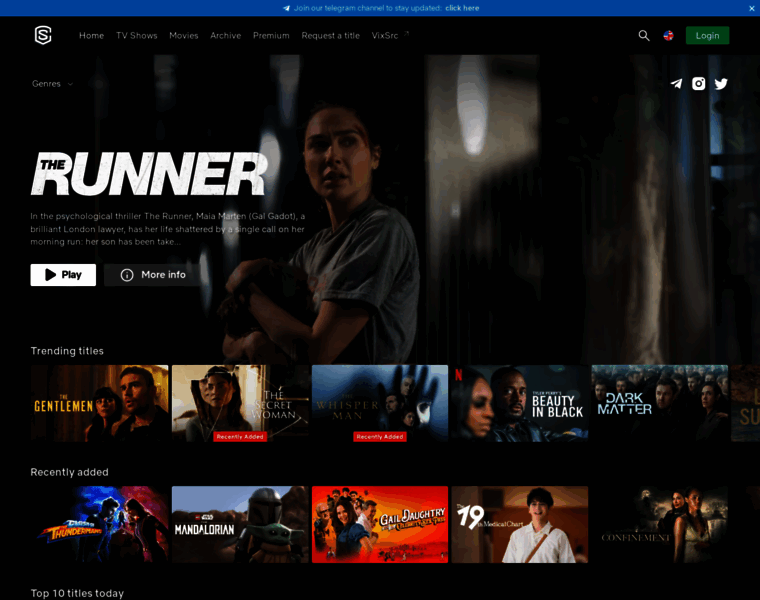Open the language flag selector

point(668,35)
